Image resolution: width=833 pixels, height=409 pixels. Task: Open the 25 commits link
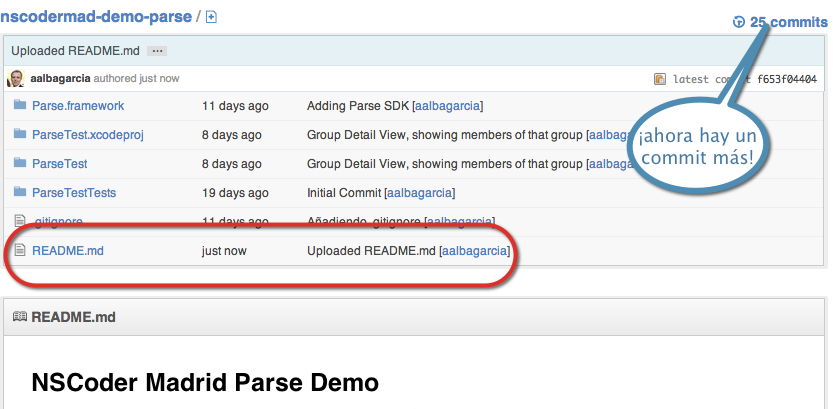pyautogui.click(x=788, y=22)
